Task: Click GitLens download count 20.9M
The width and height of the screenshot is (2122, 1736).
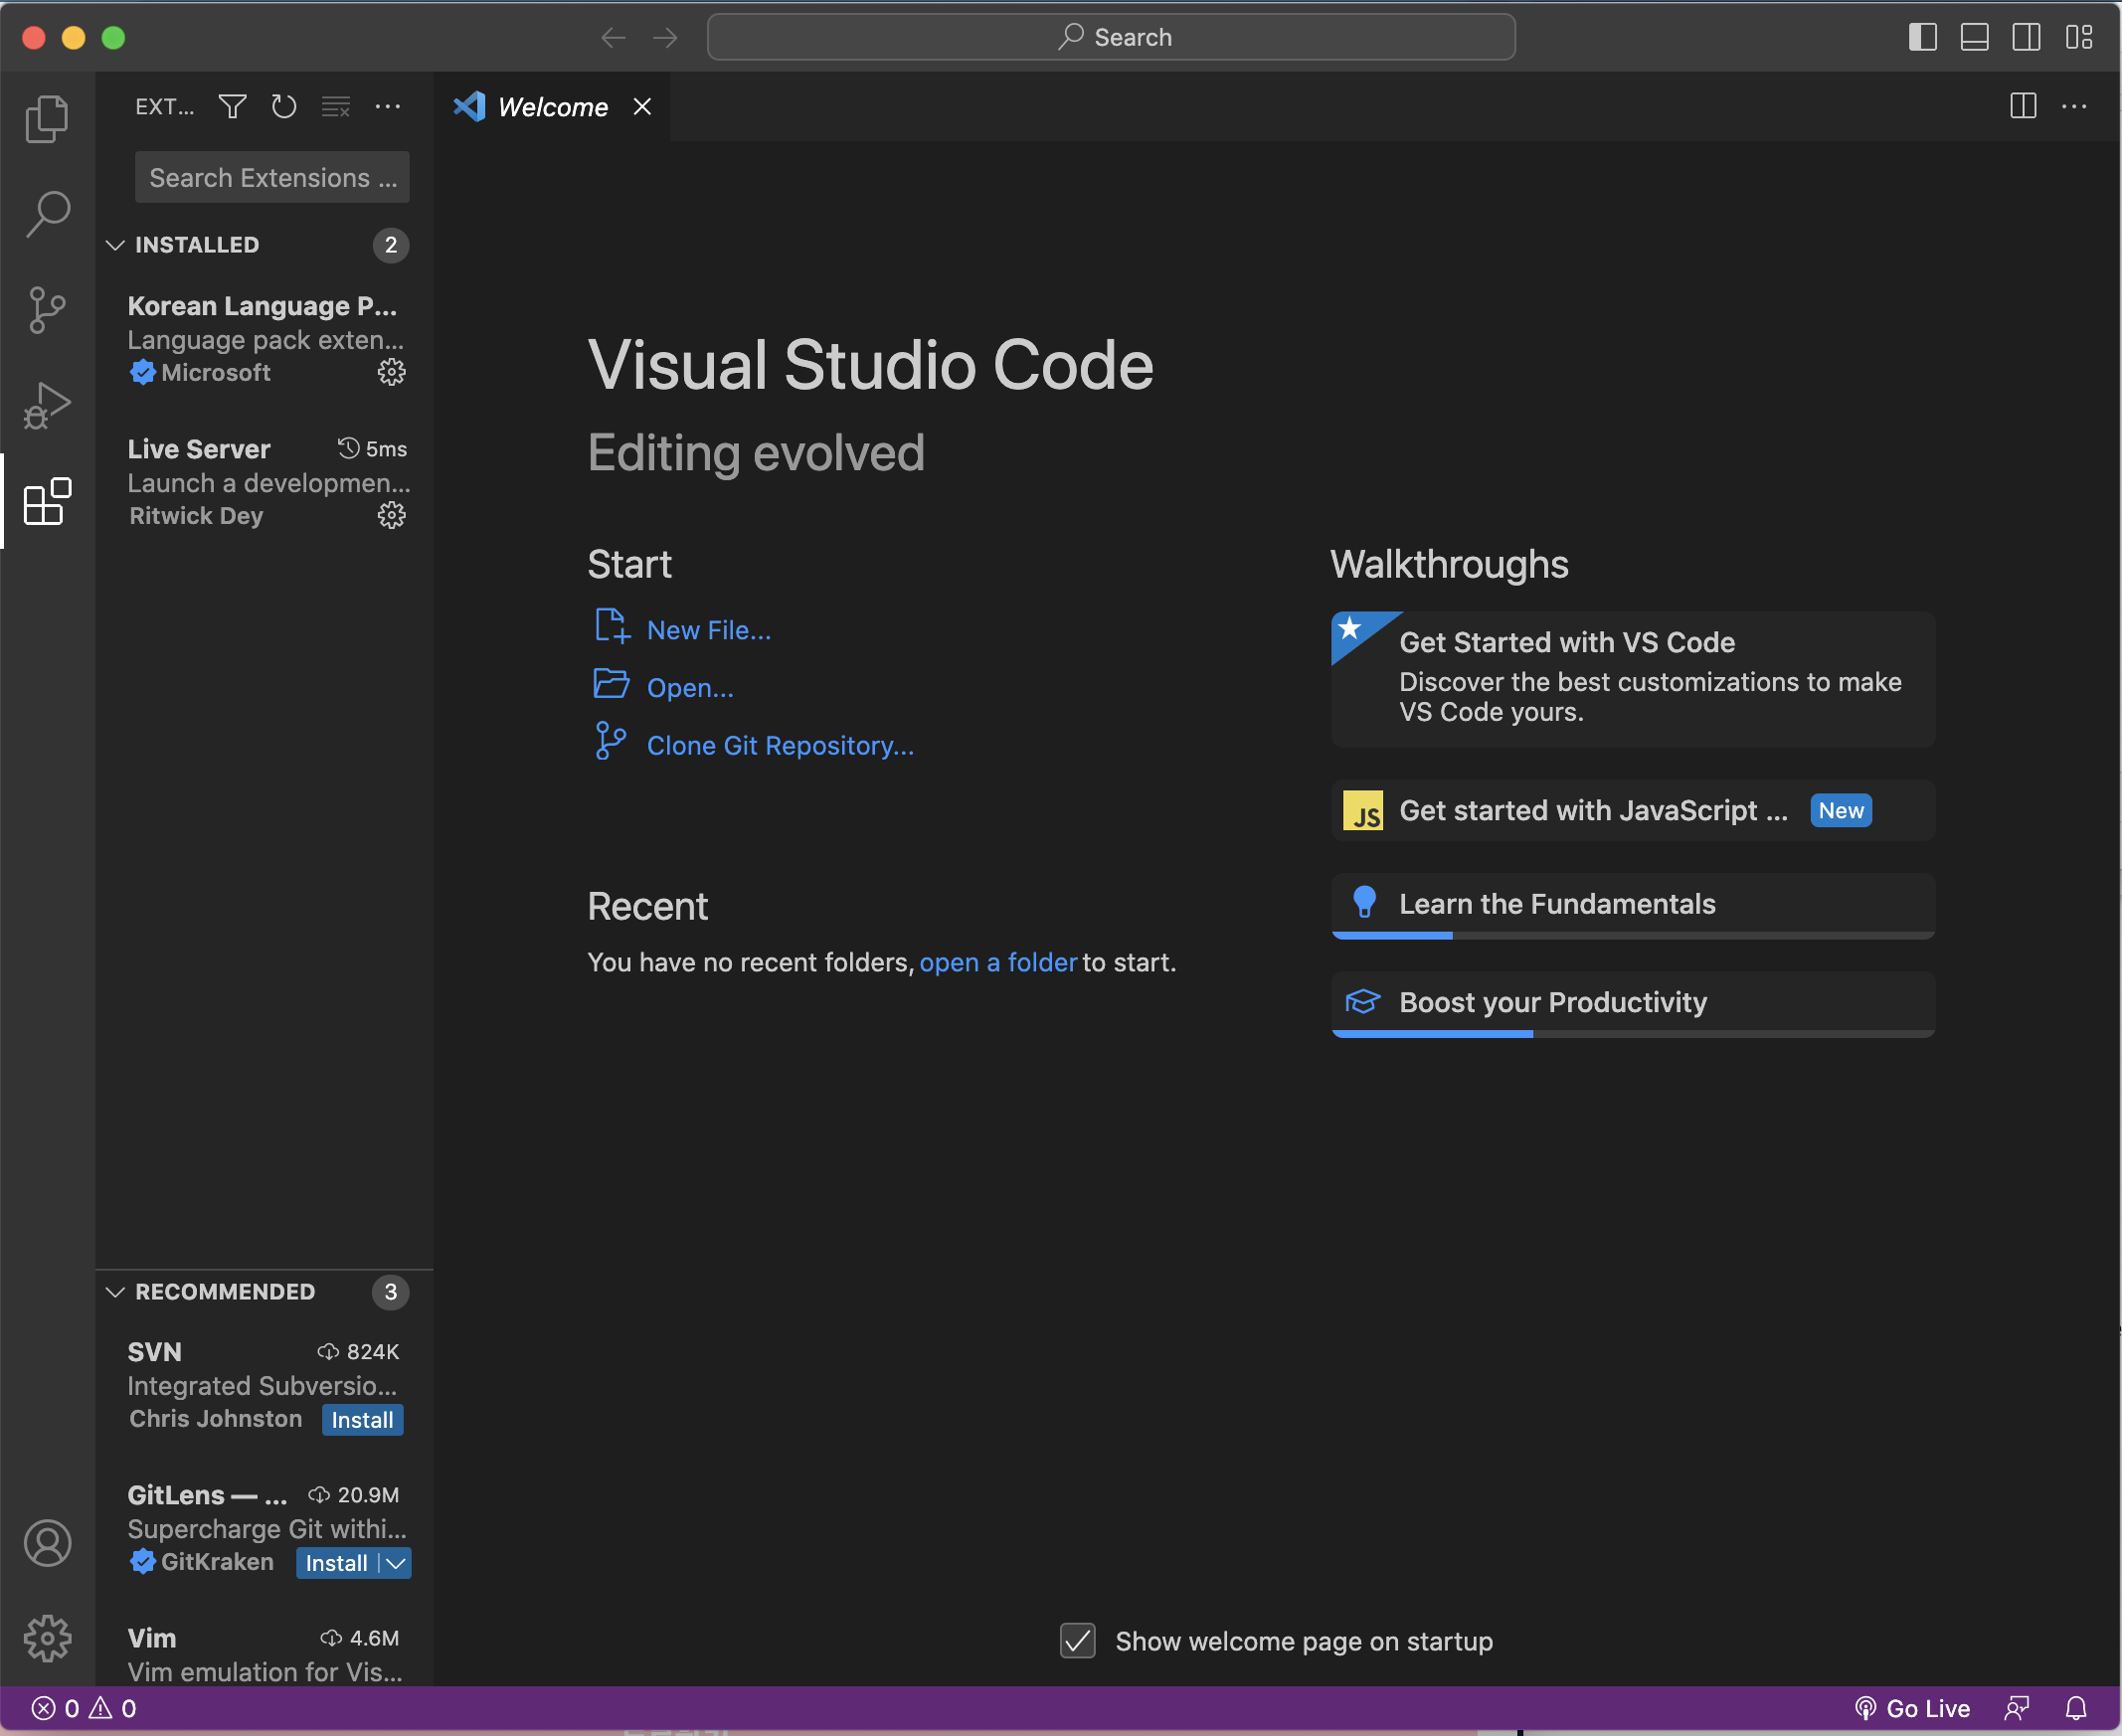Action: point(354,1495)
